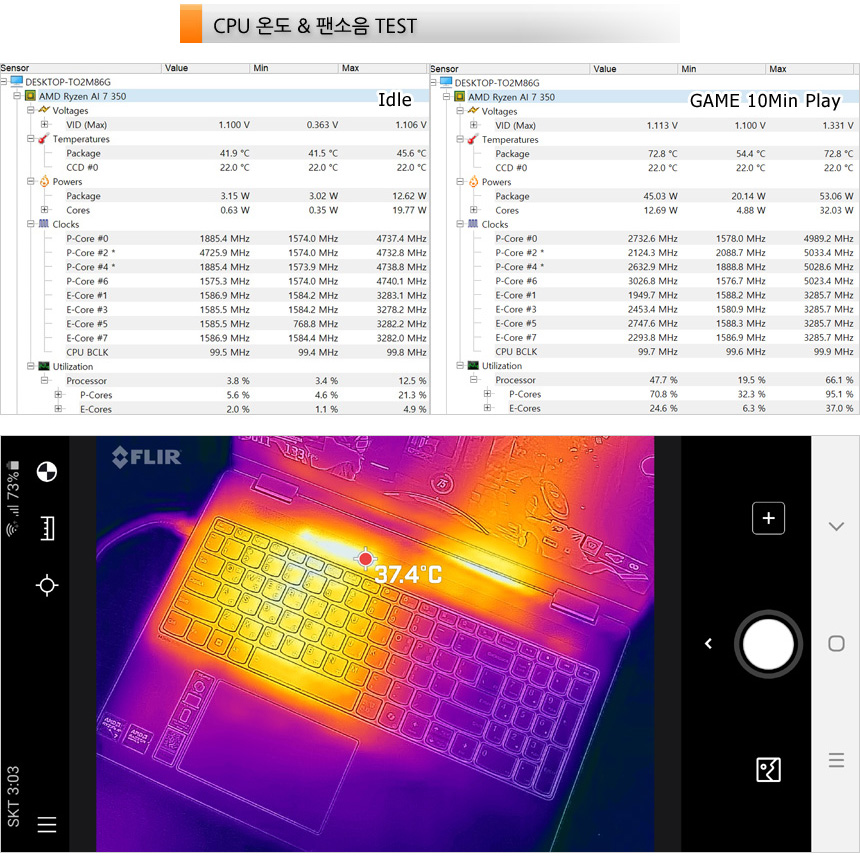This screenshot has width=860, height=856.
Task: Tap the plus add button
Action: click(x=768, y=518)
